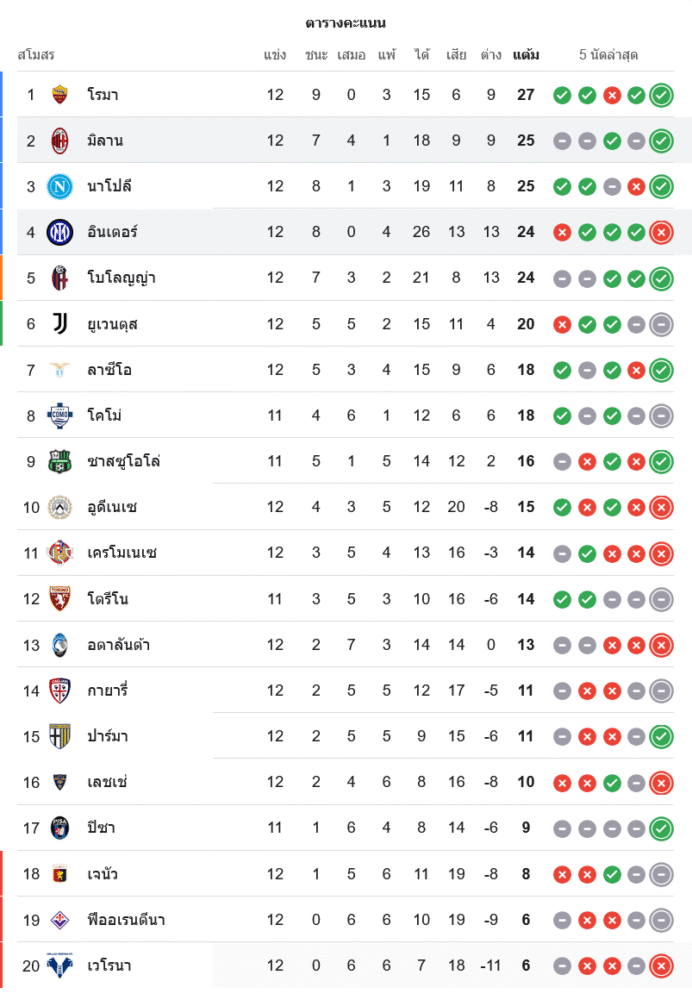
Task: Click the Sassuolo green crest icon
Action: 60,461
